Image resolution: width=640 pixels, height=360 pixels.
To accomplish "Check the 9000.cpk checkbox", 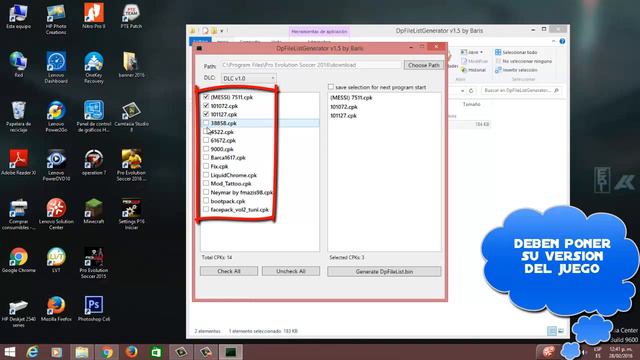I will point(206,149).
